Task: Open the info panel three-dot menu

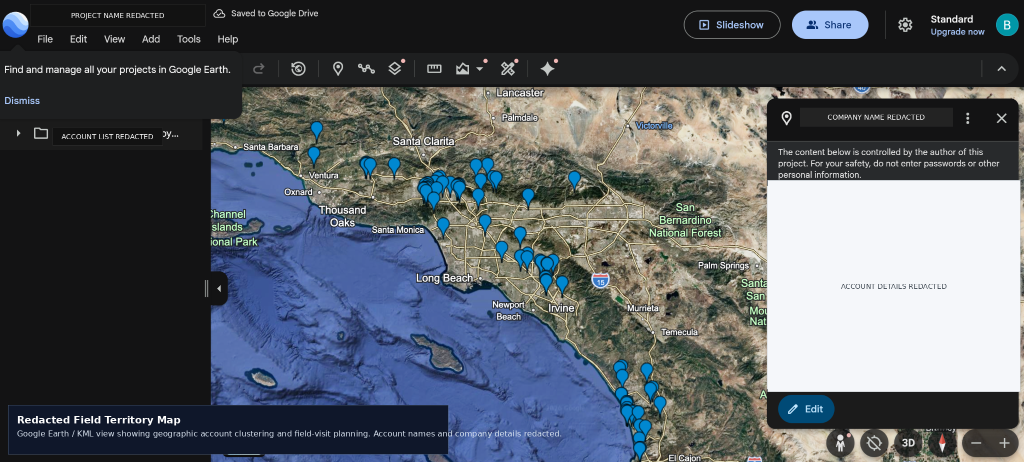Action: 968,118
